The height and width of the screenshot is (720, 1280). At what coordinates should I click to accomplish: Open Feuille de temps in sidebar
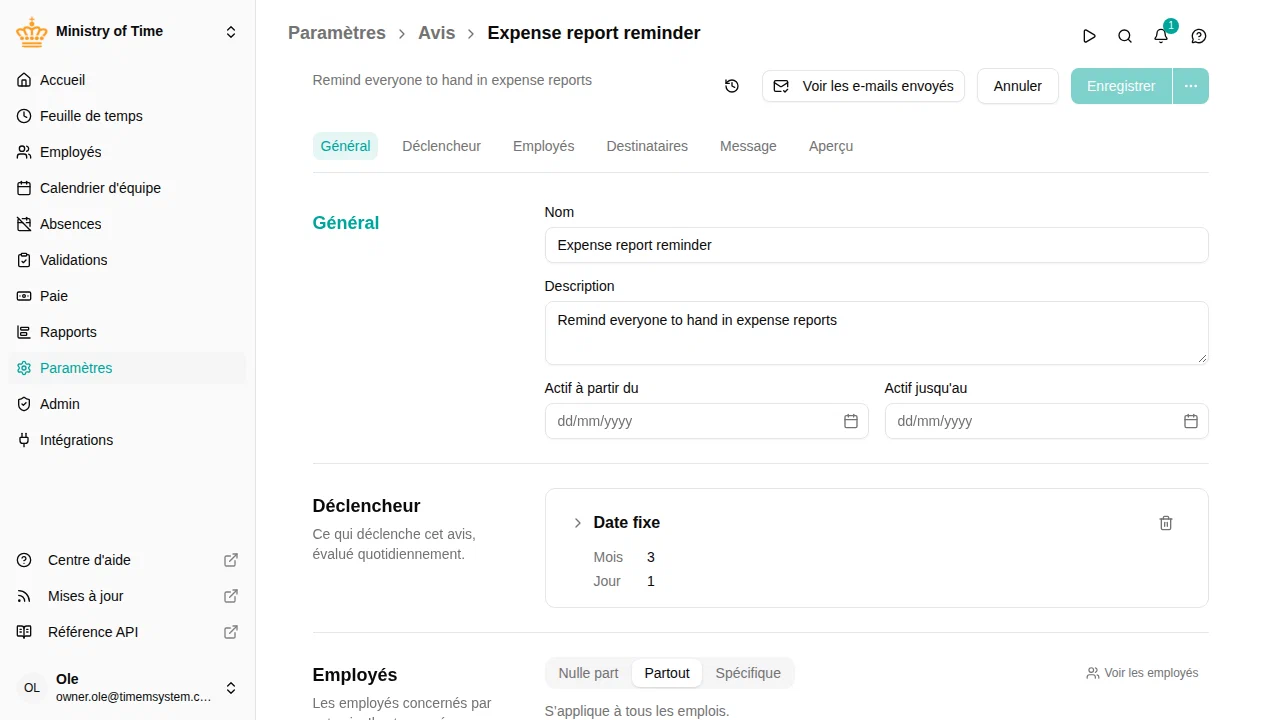[128, 116]
